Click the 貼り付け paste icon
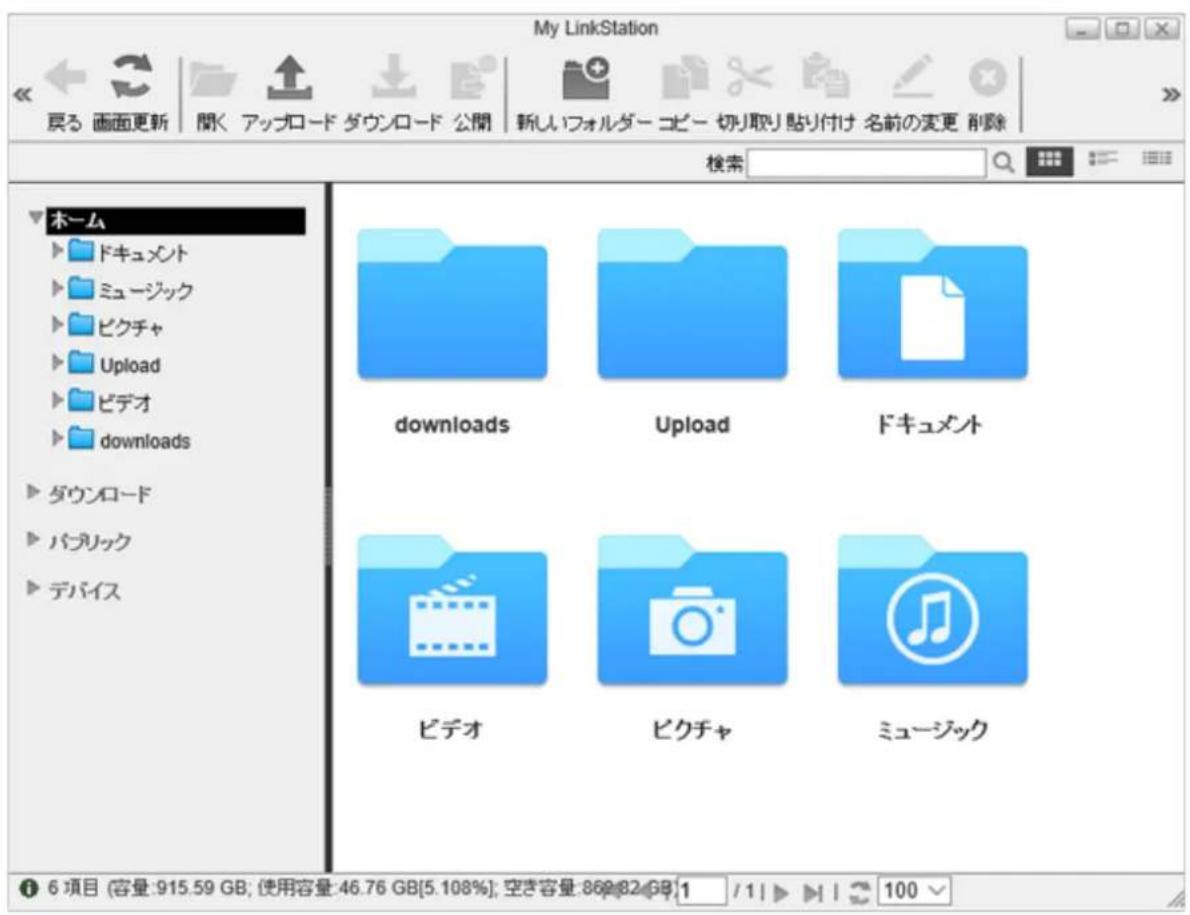 (825, 76)
